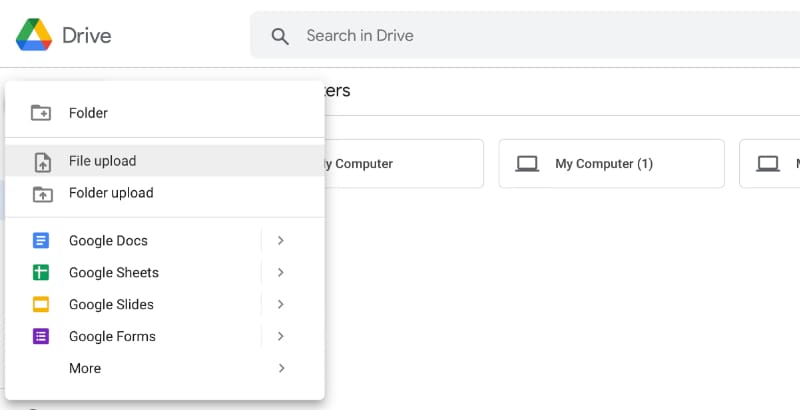Click the Folder upload icon
The height and width of the screenshot is (410, 800).
(42, 194)
